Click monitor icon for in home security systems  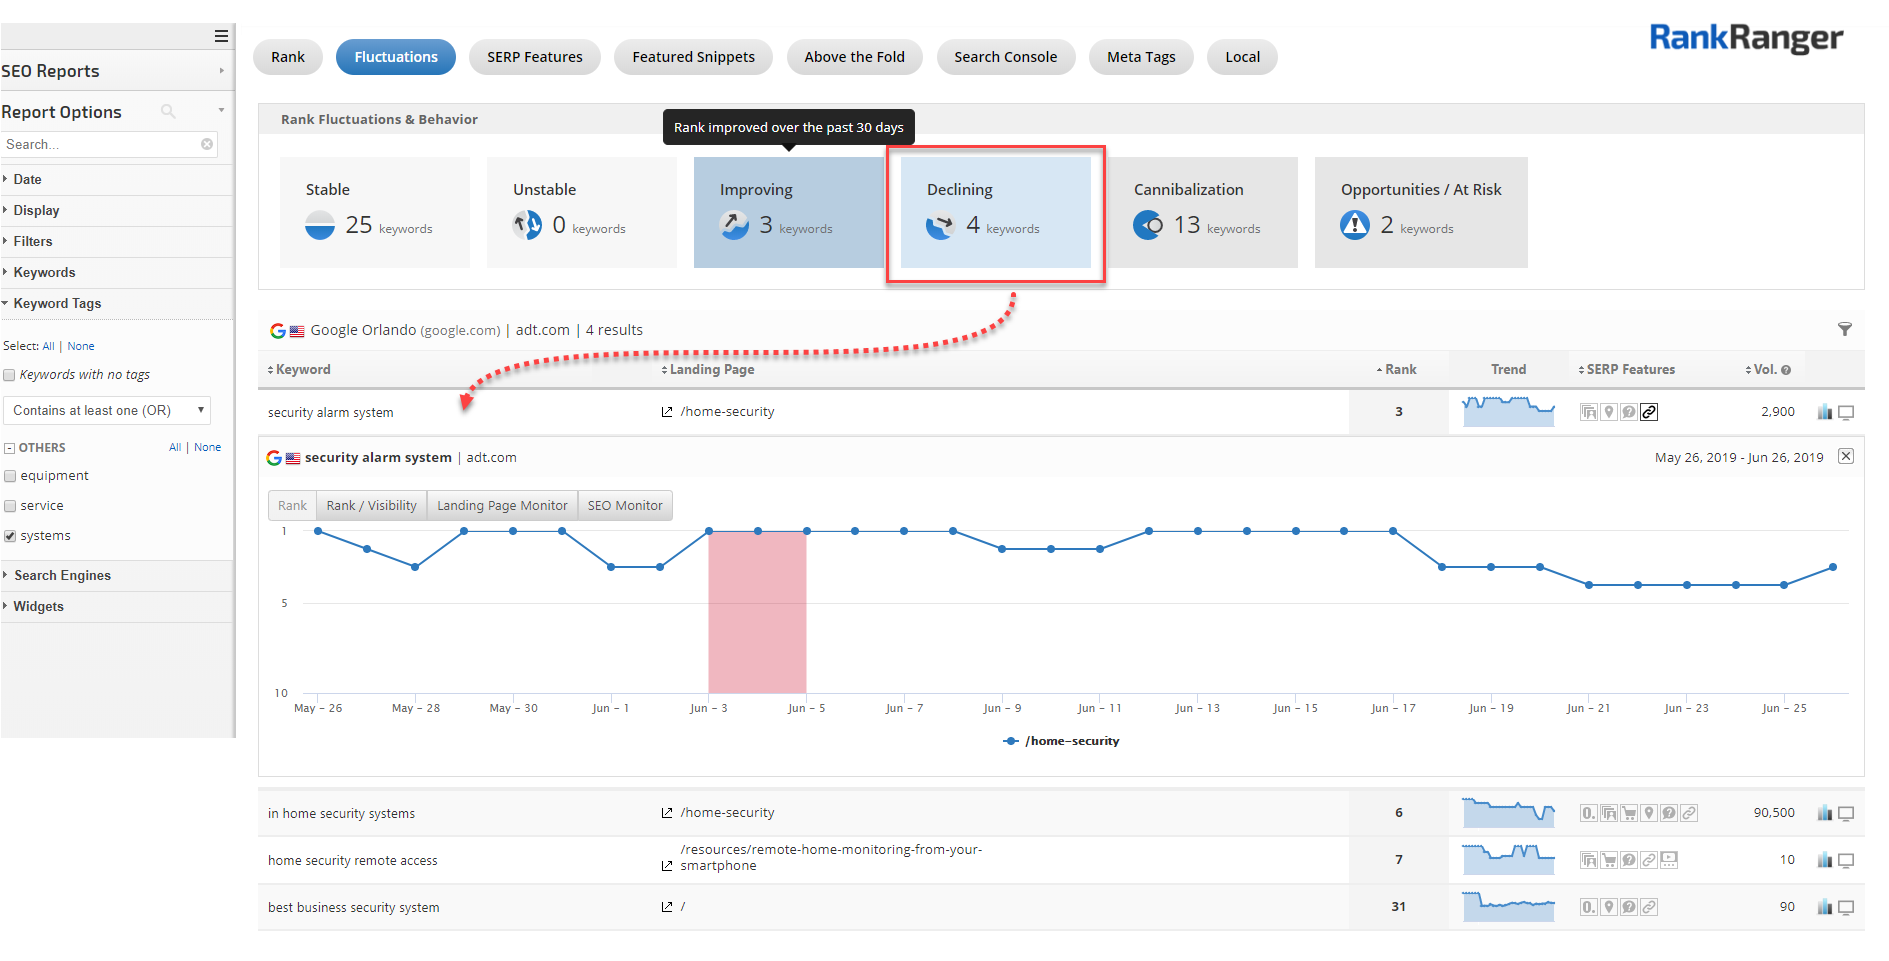1846,813
